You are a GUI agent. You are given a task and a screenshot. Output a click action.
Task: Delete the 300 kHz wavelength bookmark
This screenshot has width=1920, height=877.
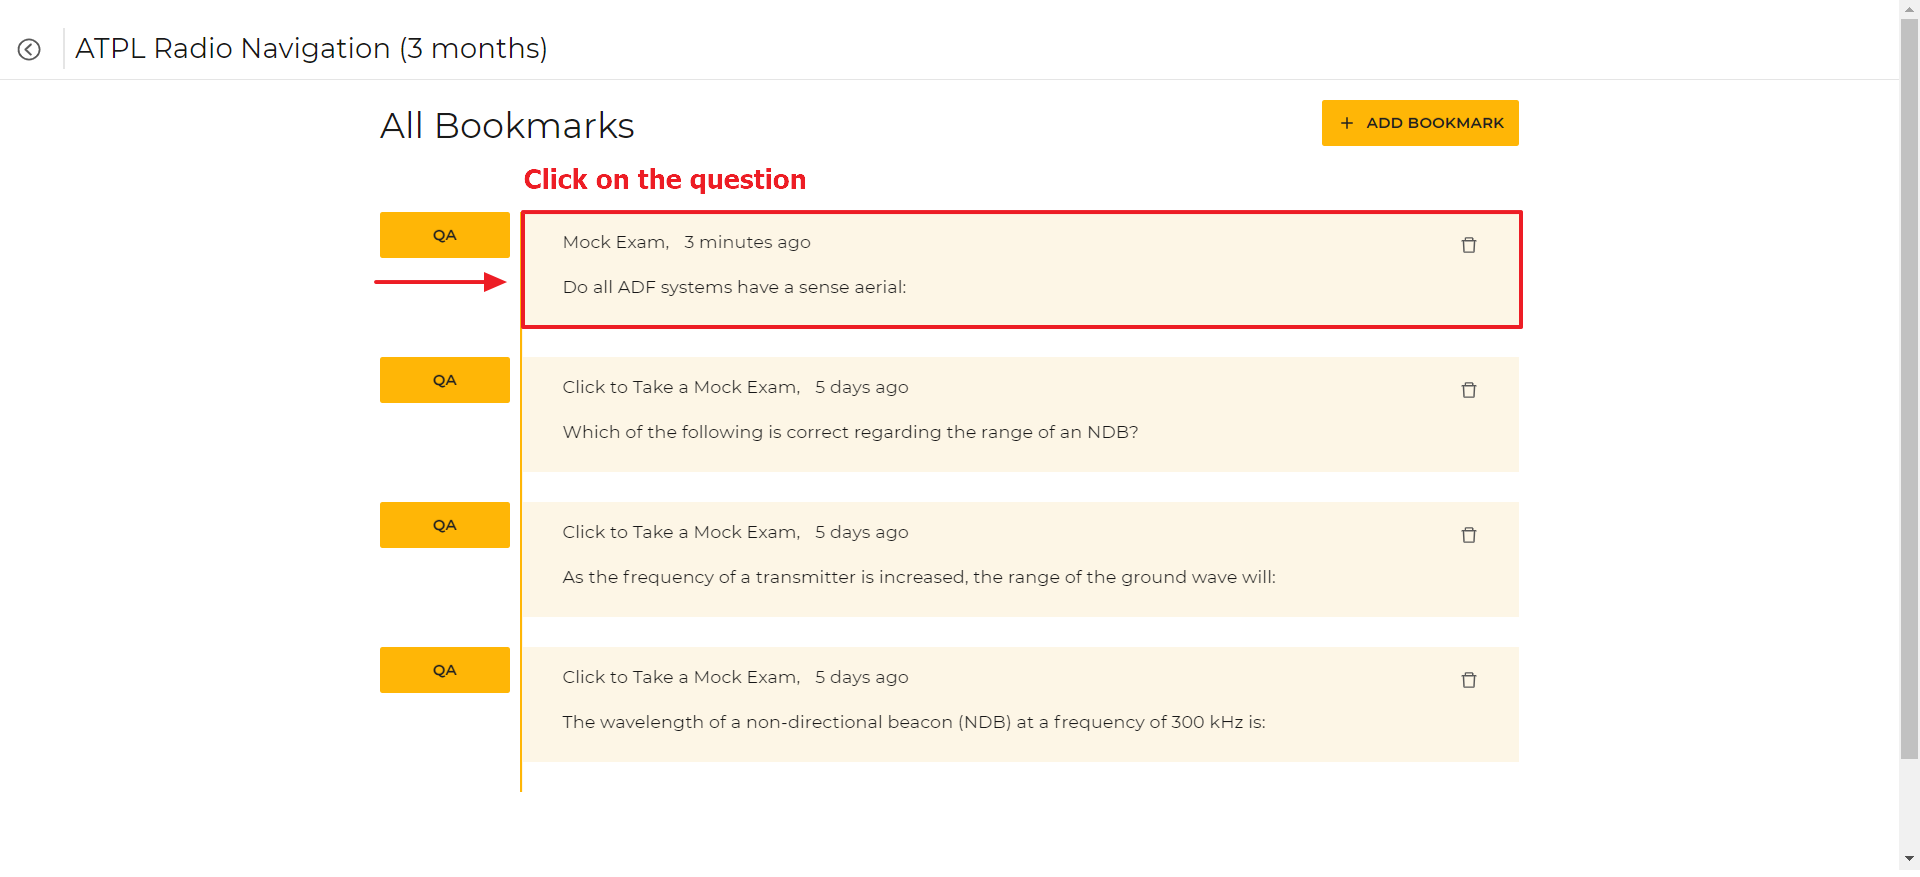[1468, 680]
